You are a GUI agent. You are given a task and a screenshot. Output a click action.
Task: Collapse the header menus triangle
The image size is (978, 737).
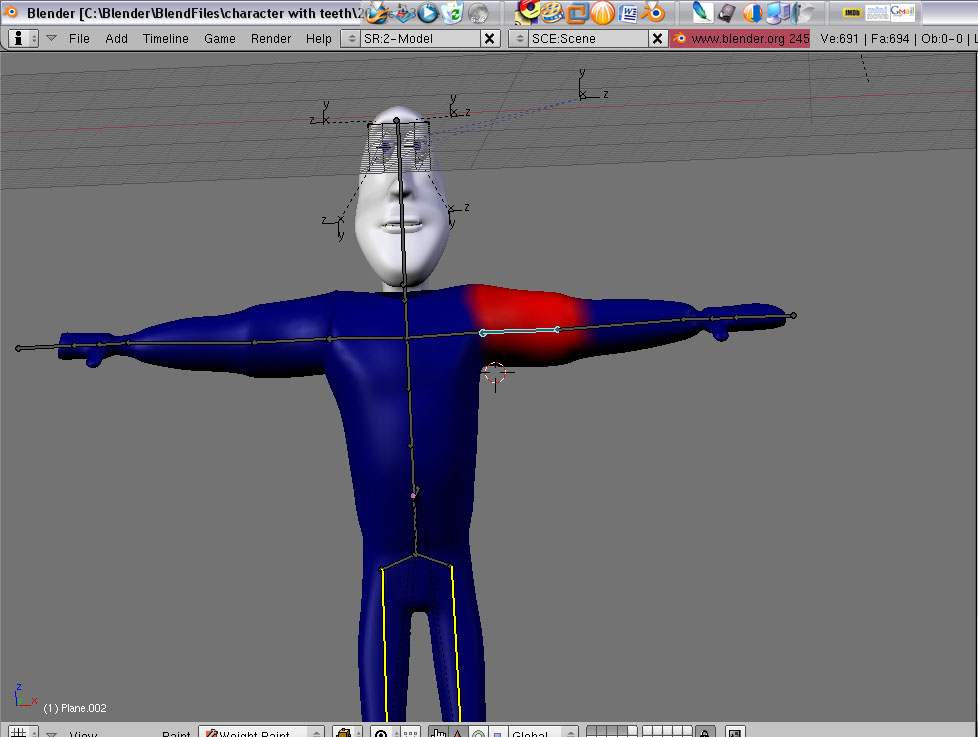pyautogui.click(x=52, y=39)
